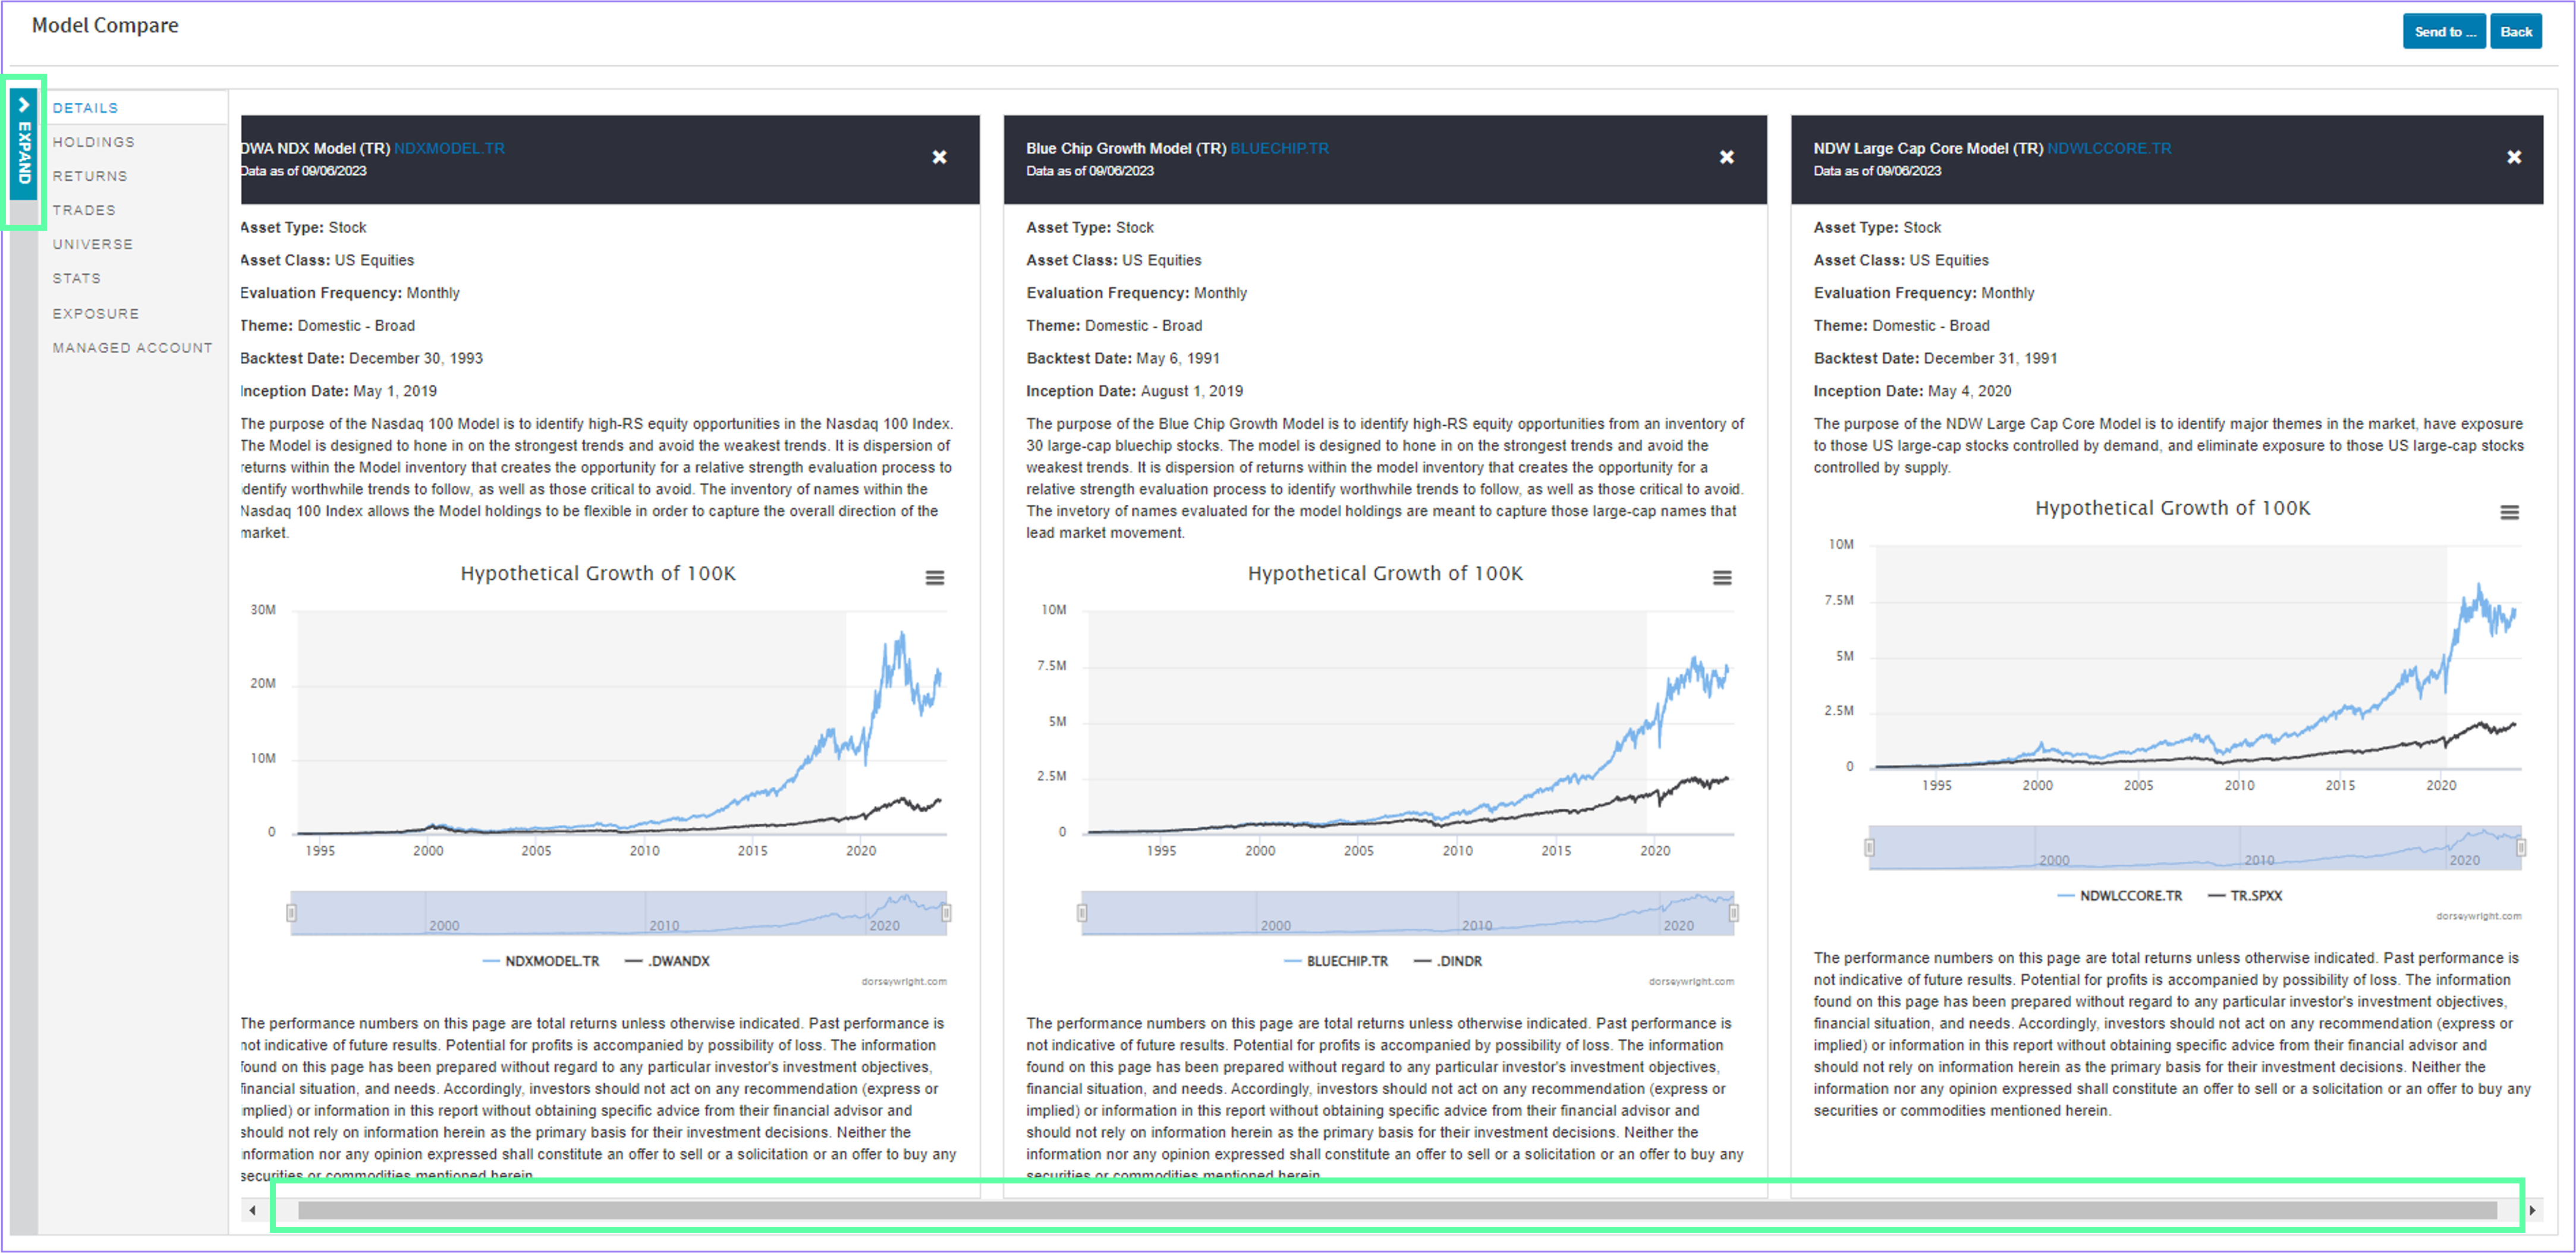
Task: Click the left range handle of NDX chart navigator
Action: (x=291, y=912)
